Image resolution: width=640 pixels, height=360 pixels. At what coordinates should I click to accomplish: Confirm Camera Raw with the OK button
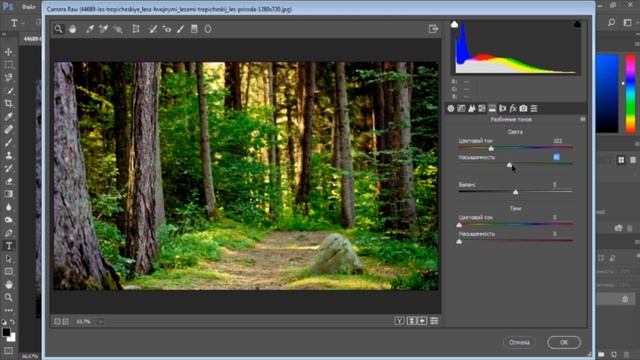[564, 342]
